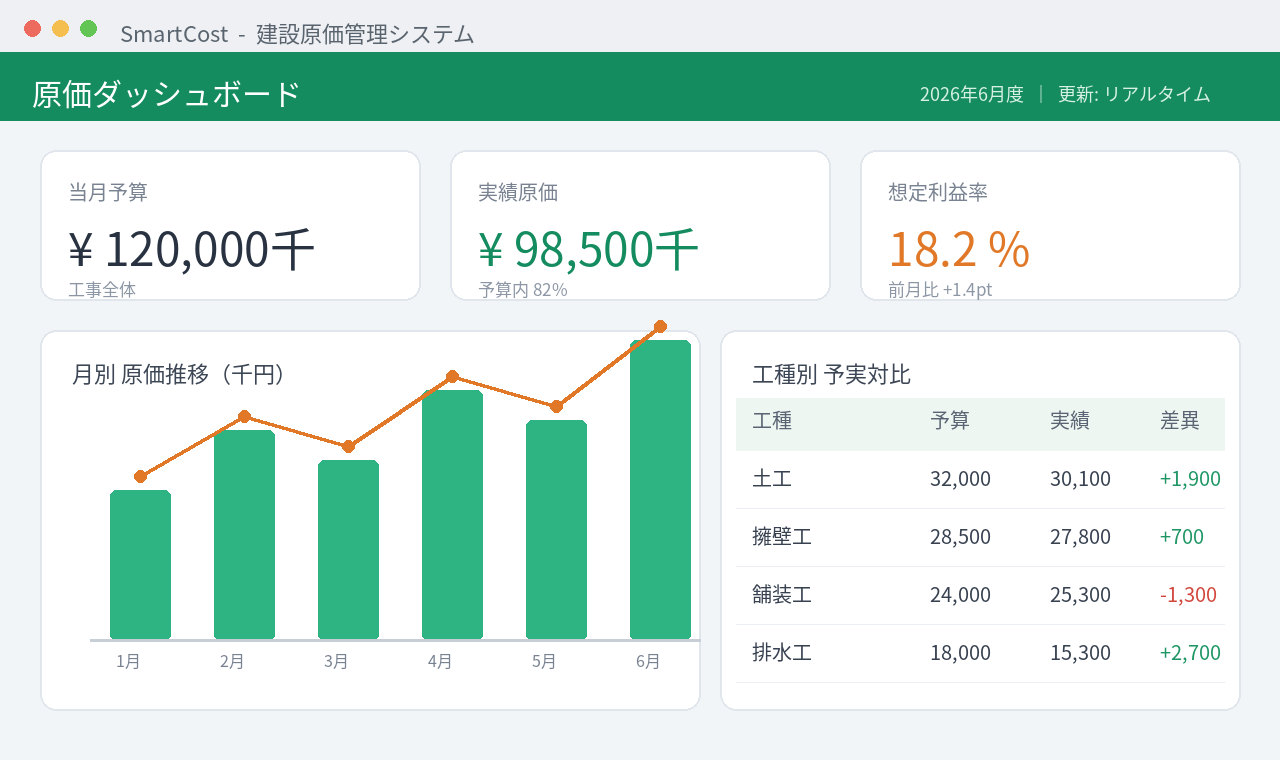Click the red close window button
Image resolution: width=1280 pixels, height=760 pixels.
tap(32, 28)
